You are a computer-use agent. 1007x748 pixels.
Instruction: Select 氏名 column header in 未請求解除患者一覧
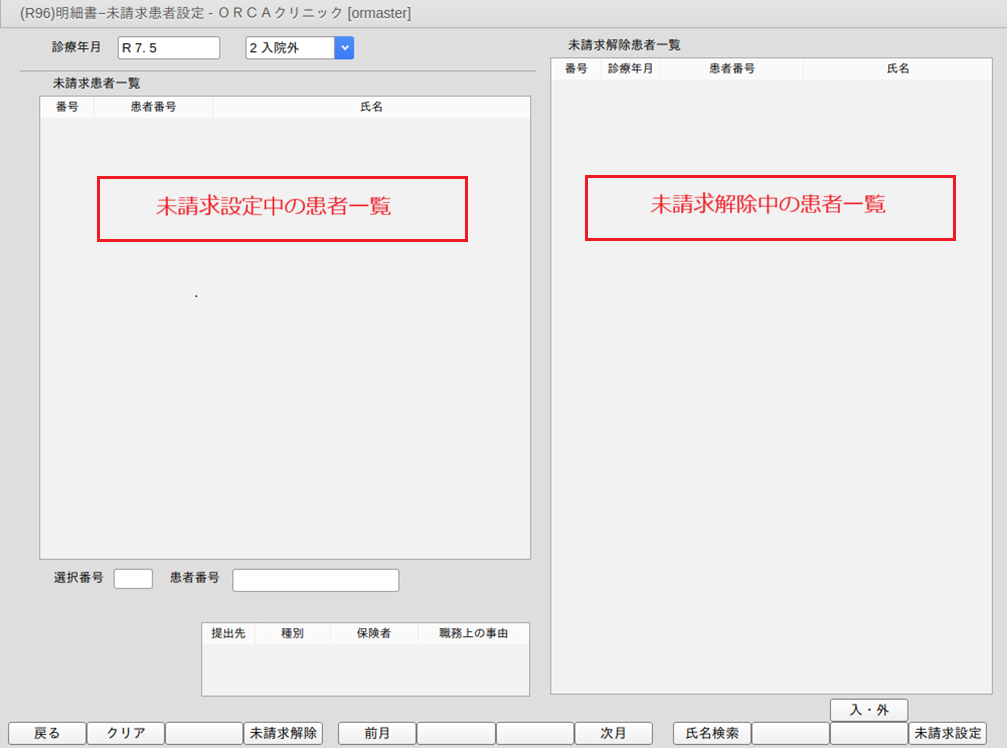[897, 69]
